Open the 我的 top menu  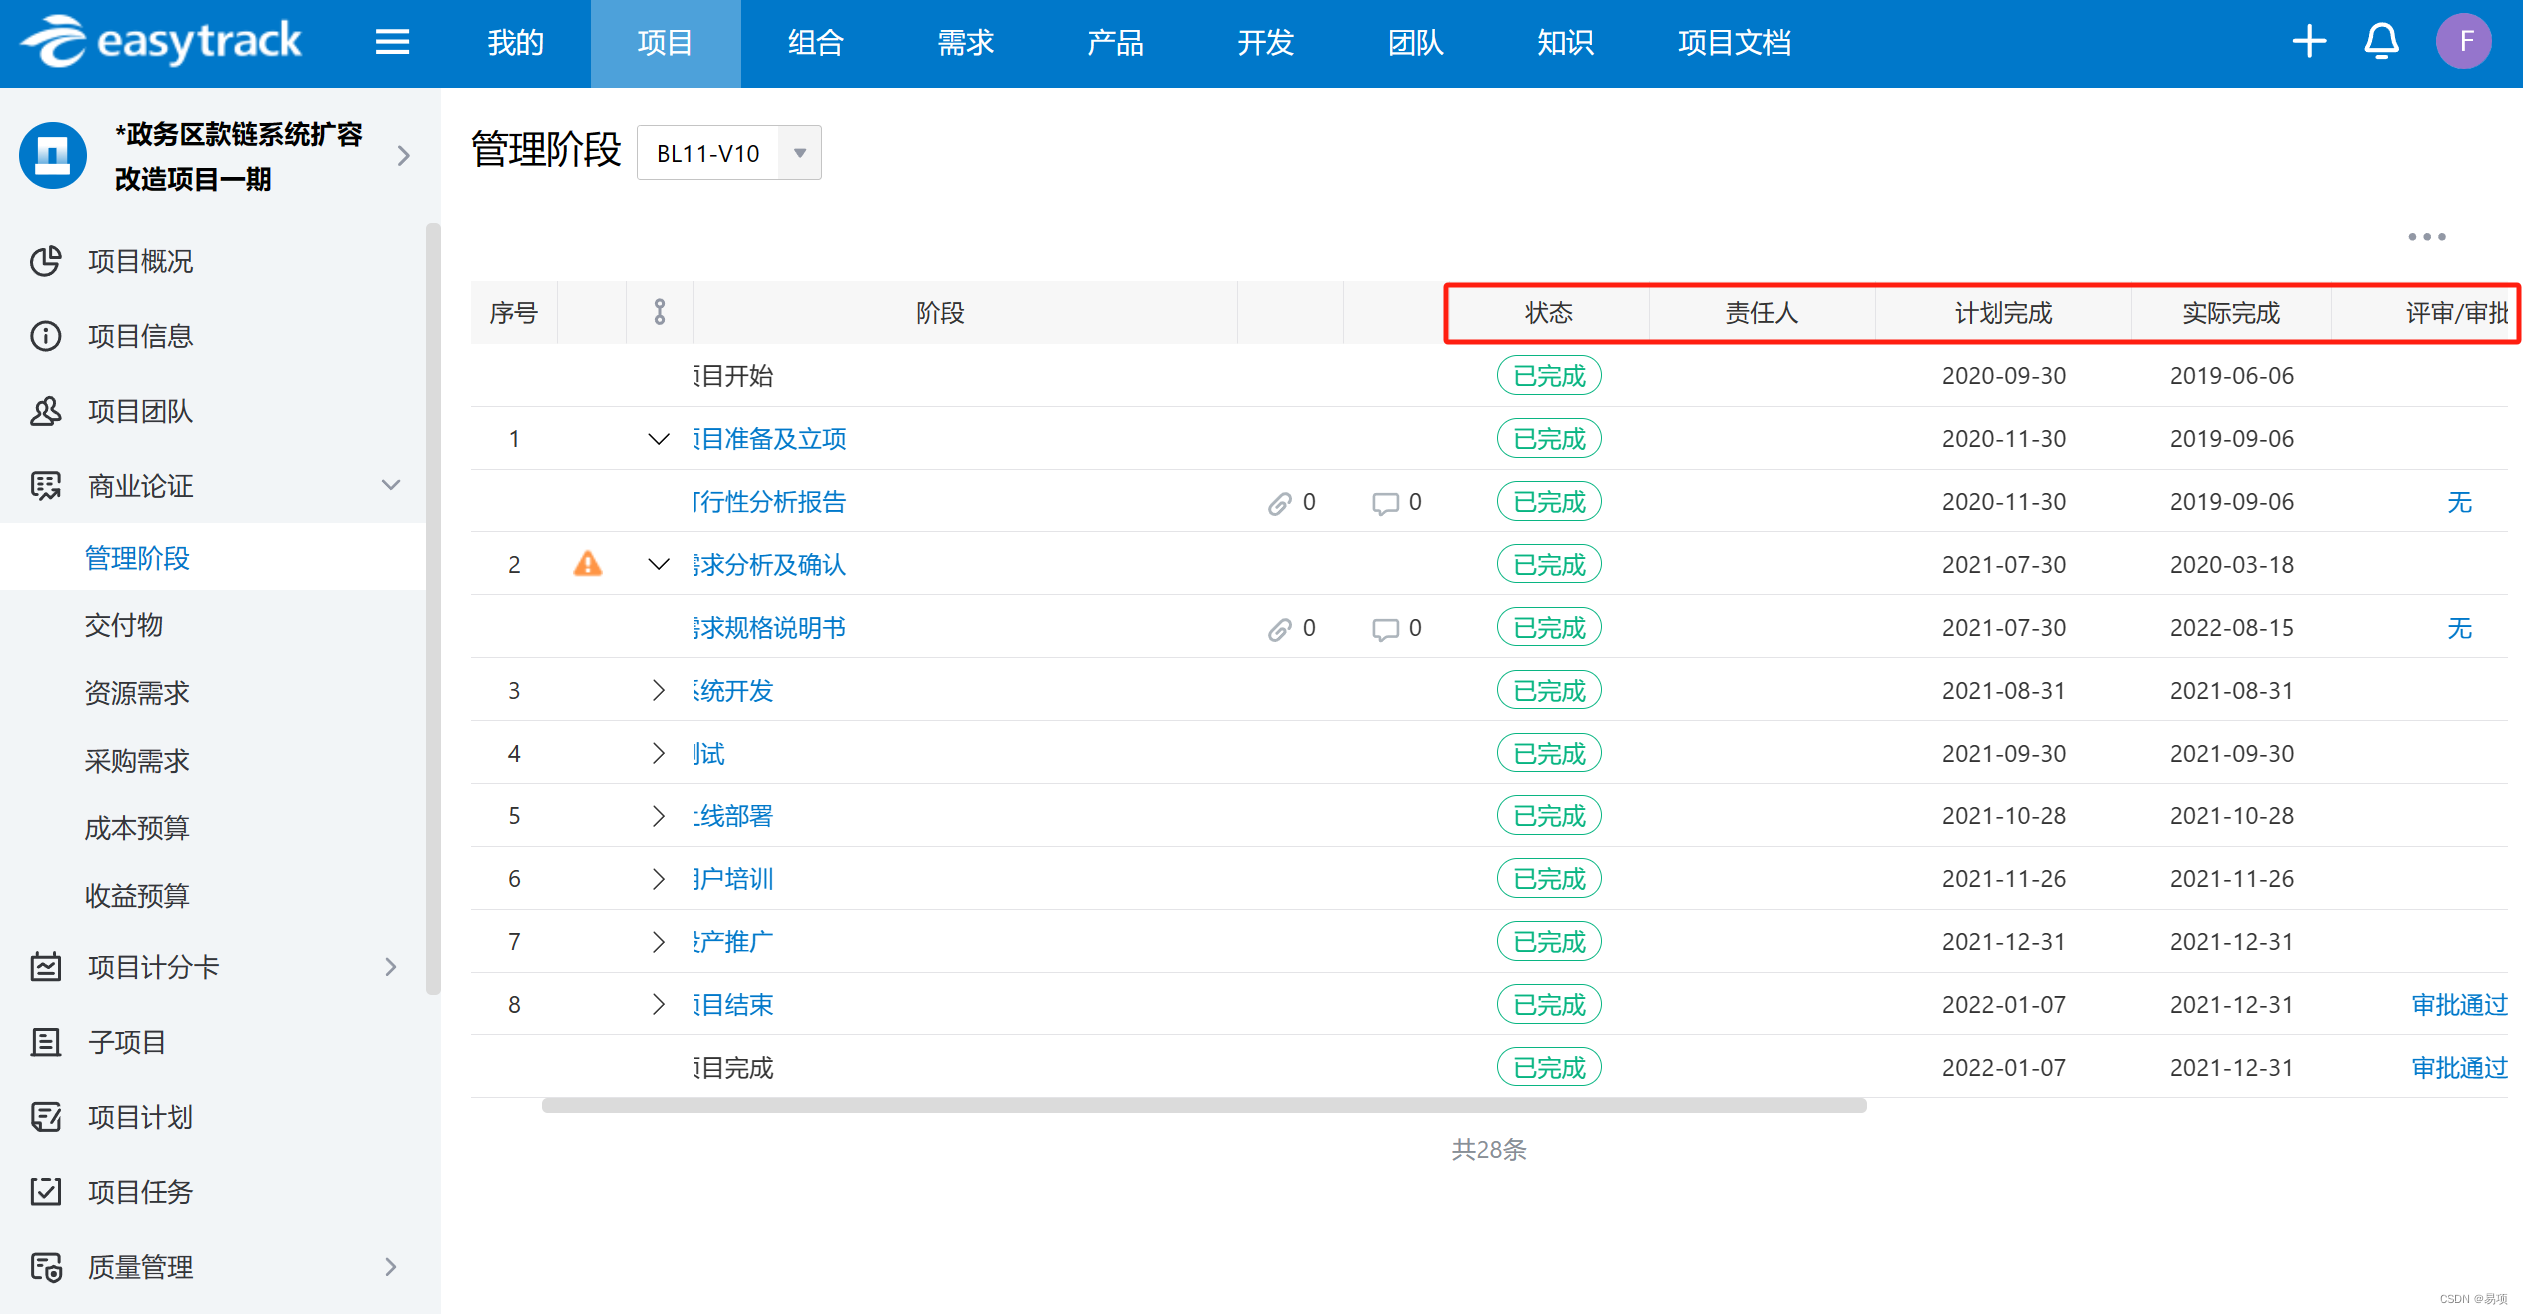[x=515, y=42]
